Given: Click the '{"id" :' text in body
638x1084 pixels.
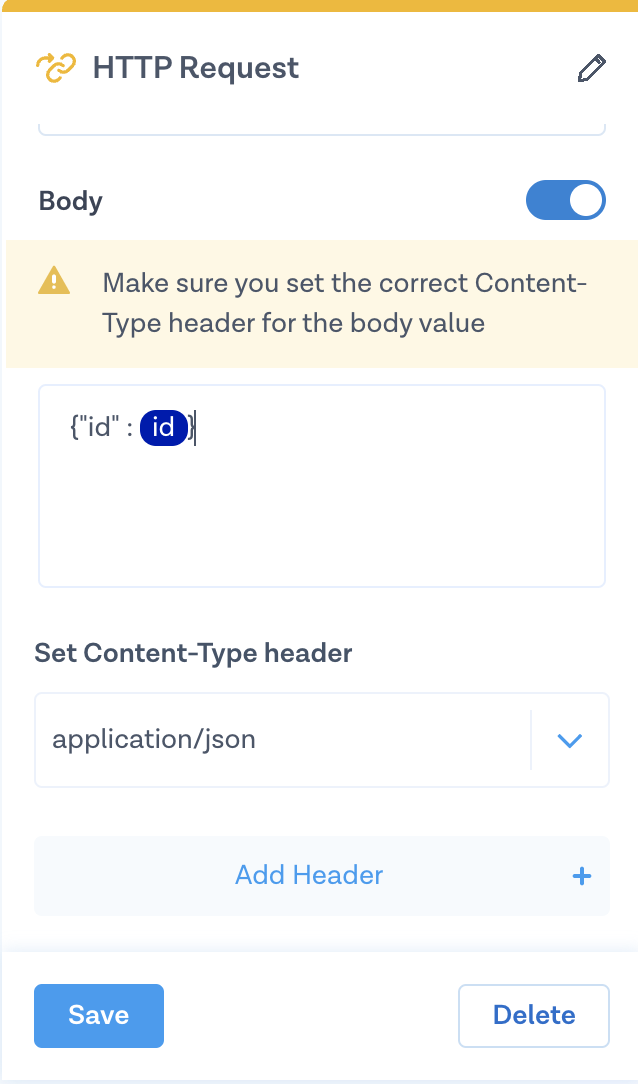Looking at the screenshot, I should [x=102, y=429].
